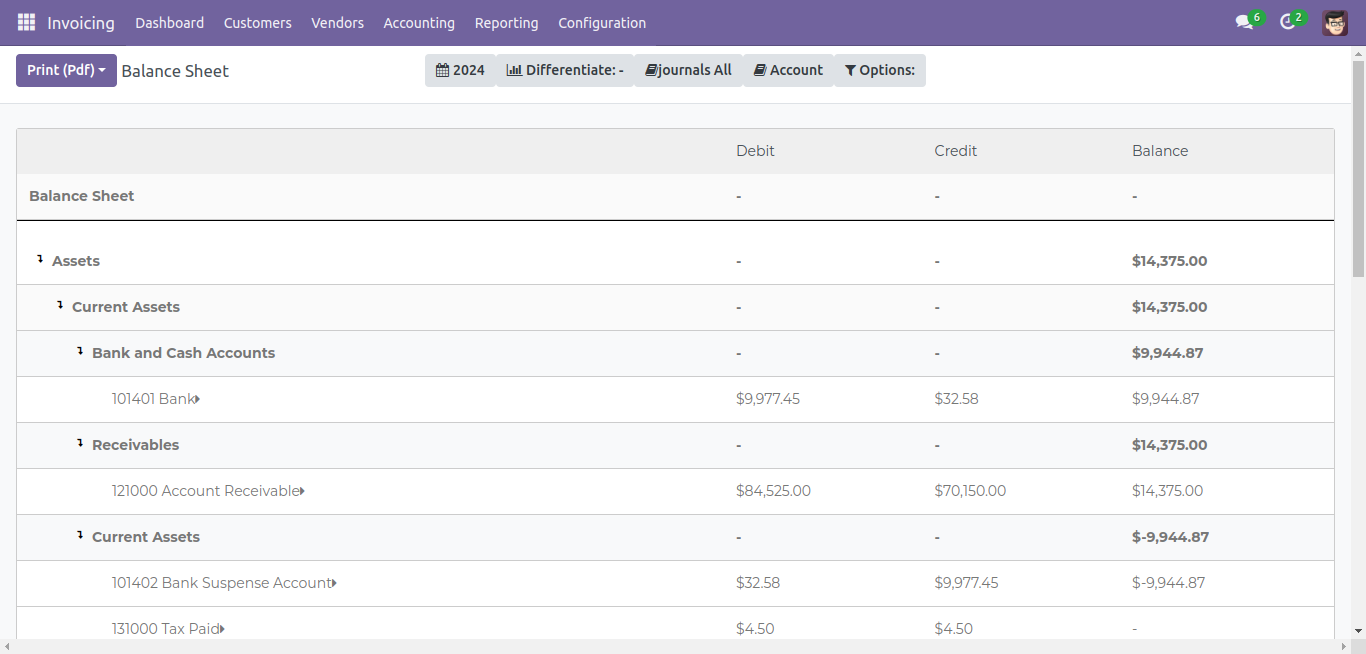Open the 2024 calendar date filter
This screenshot has width=1366, height=654.
coord(460,70)
